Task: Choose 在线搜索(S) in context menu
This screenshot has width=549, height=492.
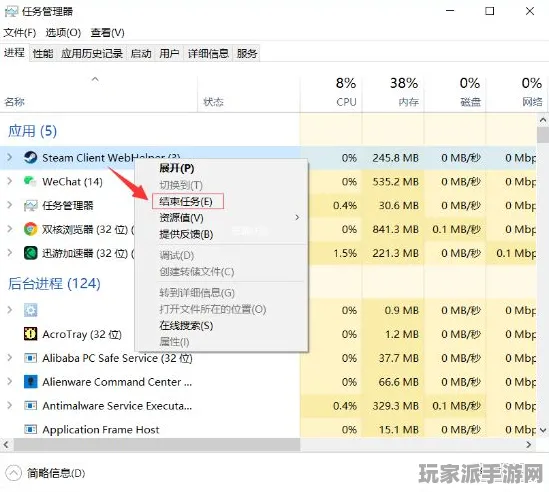Action: coord(221,326)
